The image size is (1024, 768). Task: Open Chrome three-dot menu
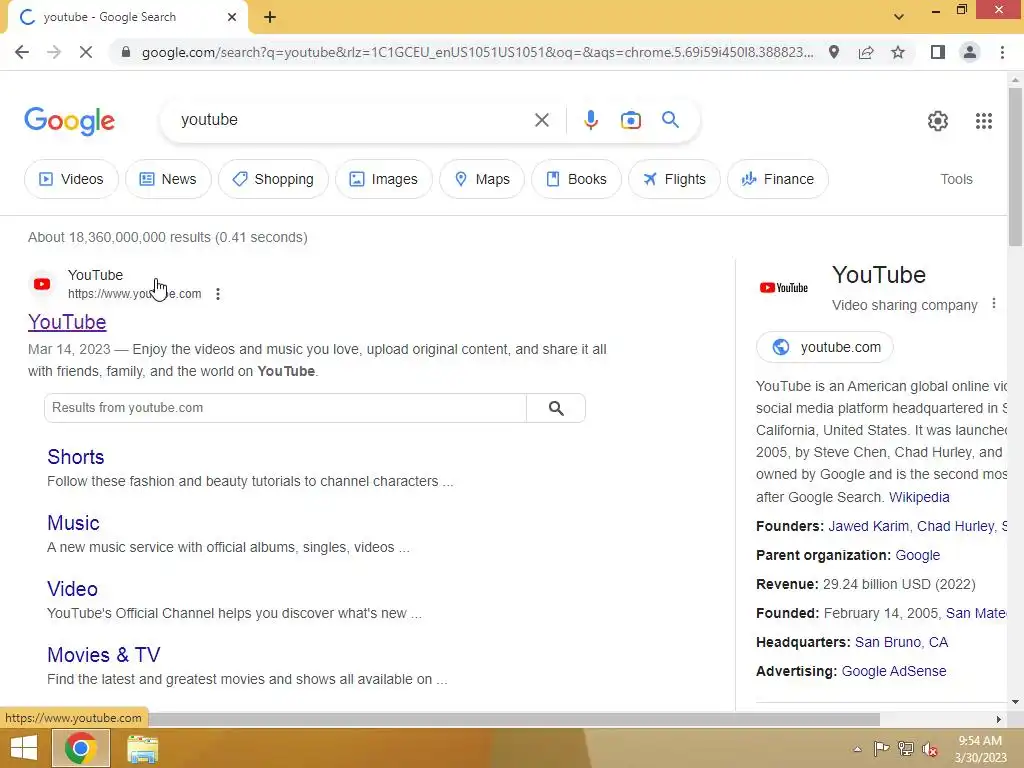tap(1002, 52)
